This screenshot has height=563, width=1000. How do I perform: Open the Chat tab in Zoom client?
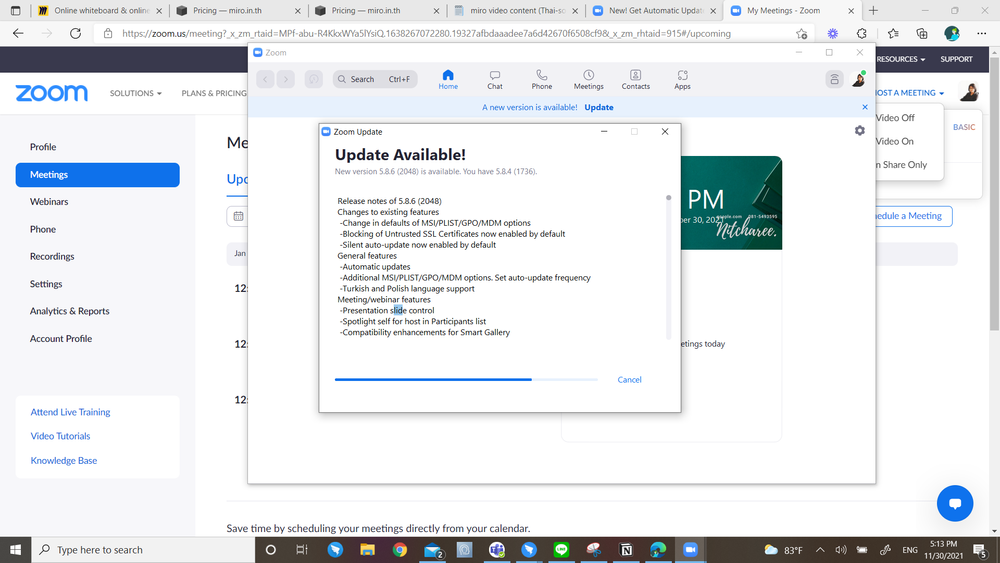point(495,80)
